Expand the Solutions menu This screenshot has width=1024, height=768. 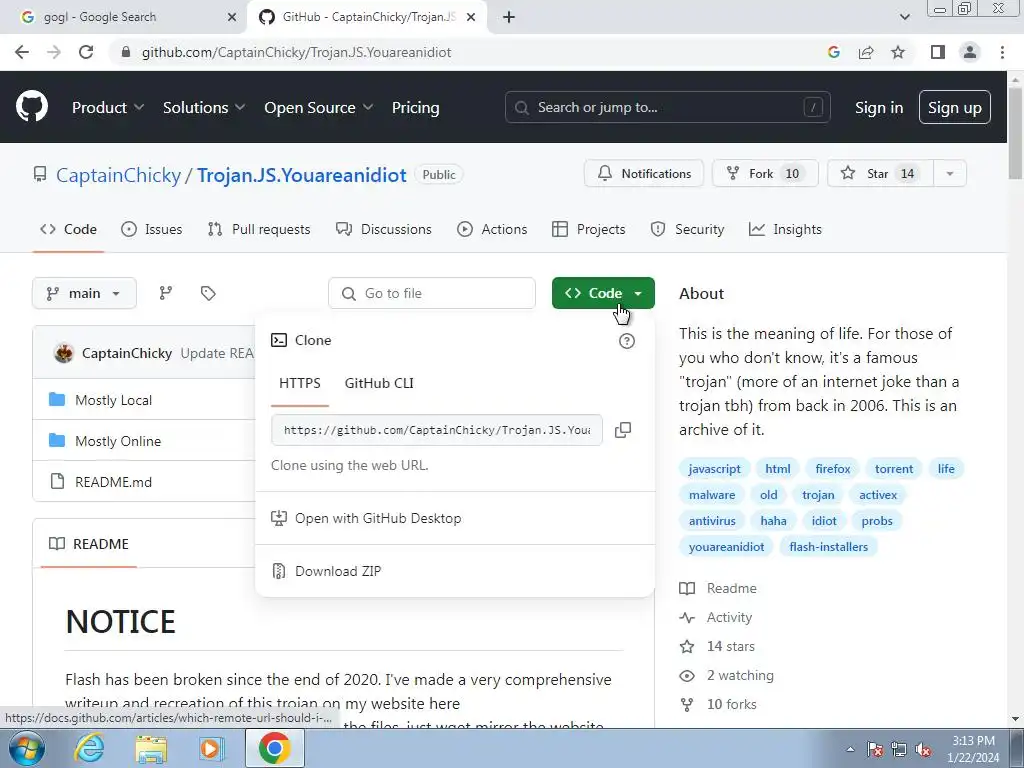click(x=204, y=108)
